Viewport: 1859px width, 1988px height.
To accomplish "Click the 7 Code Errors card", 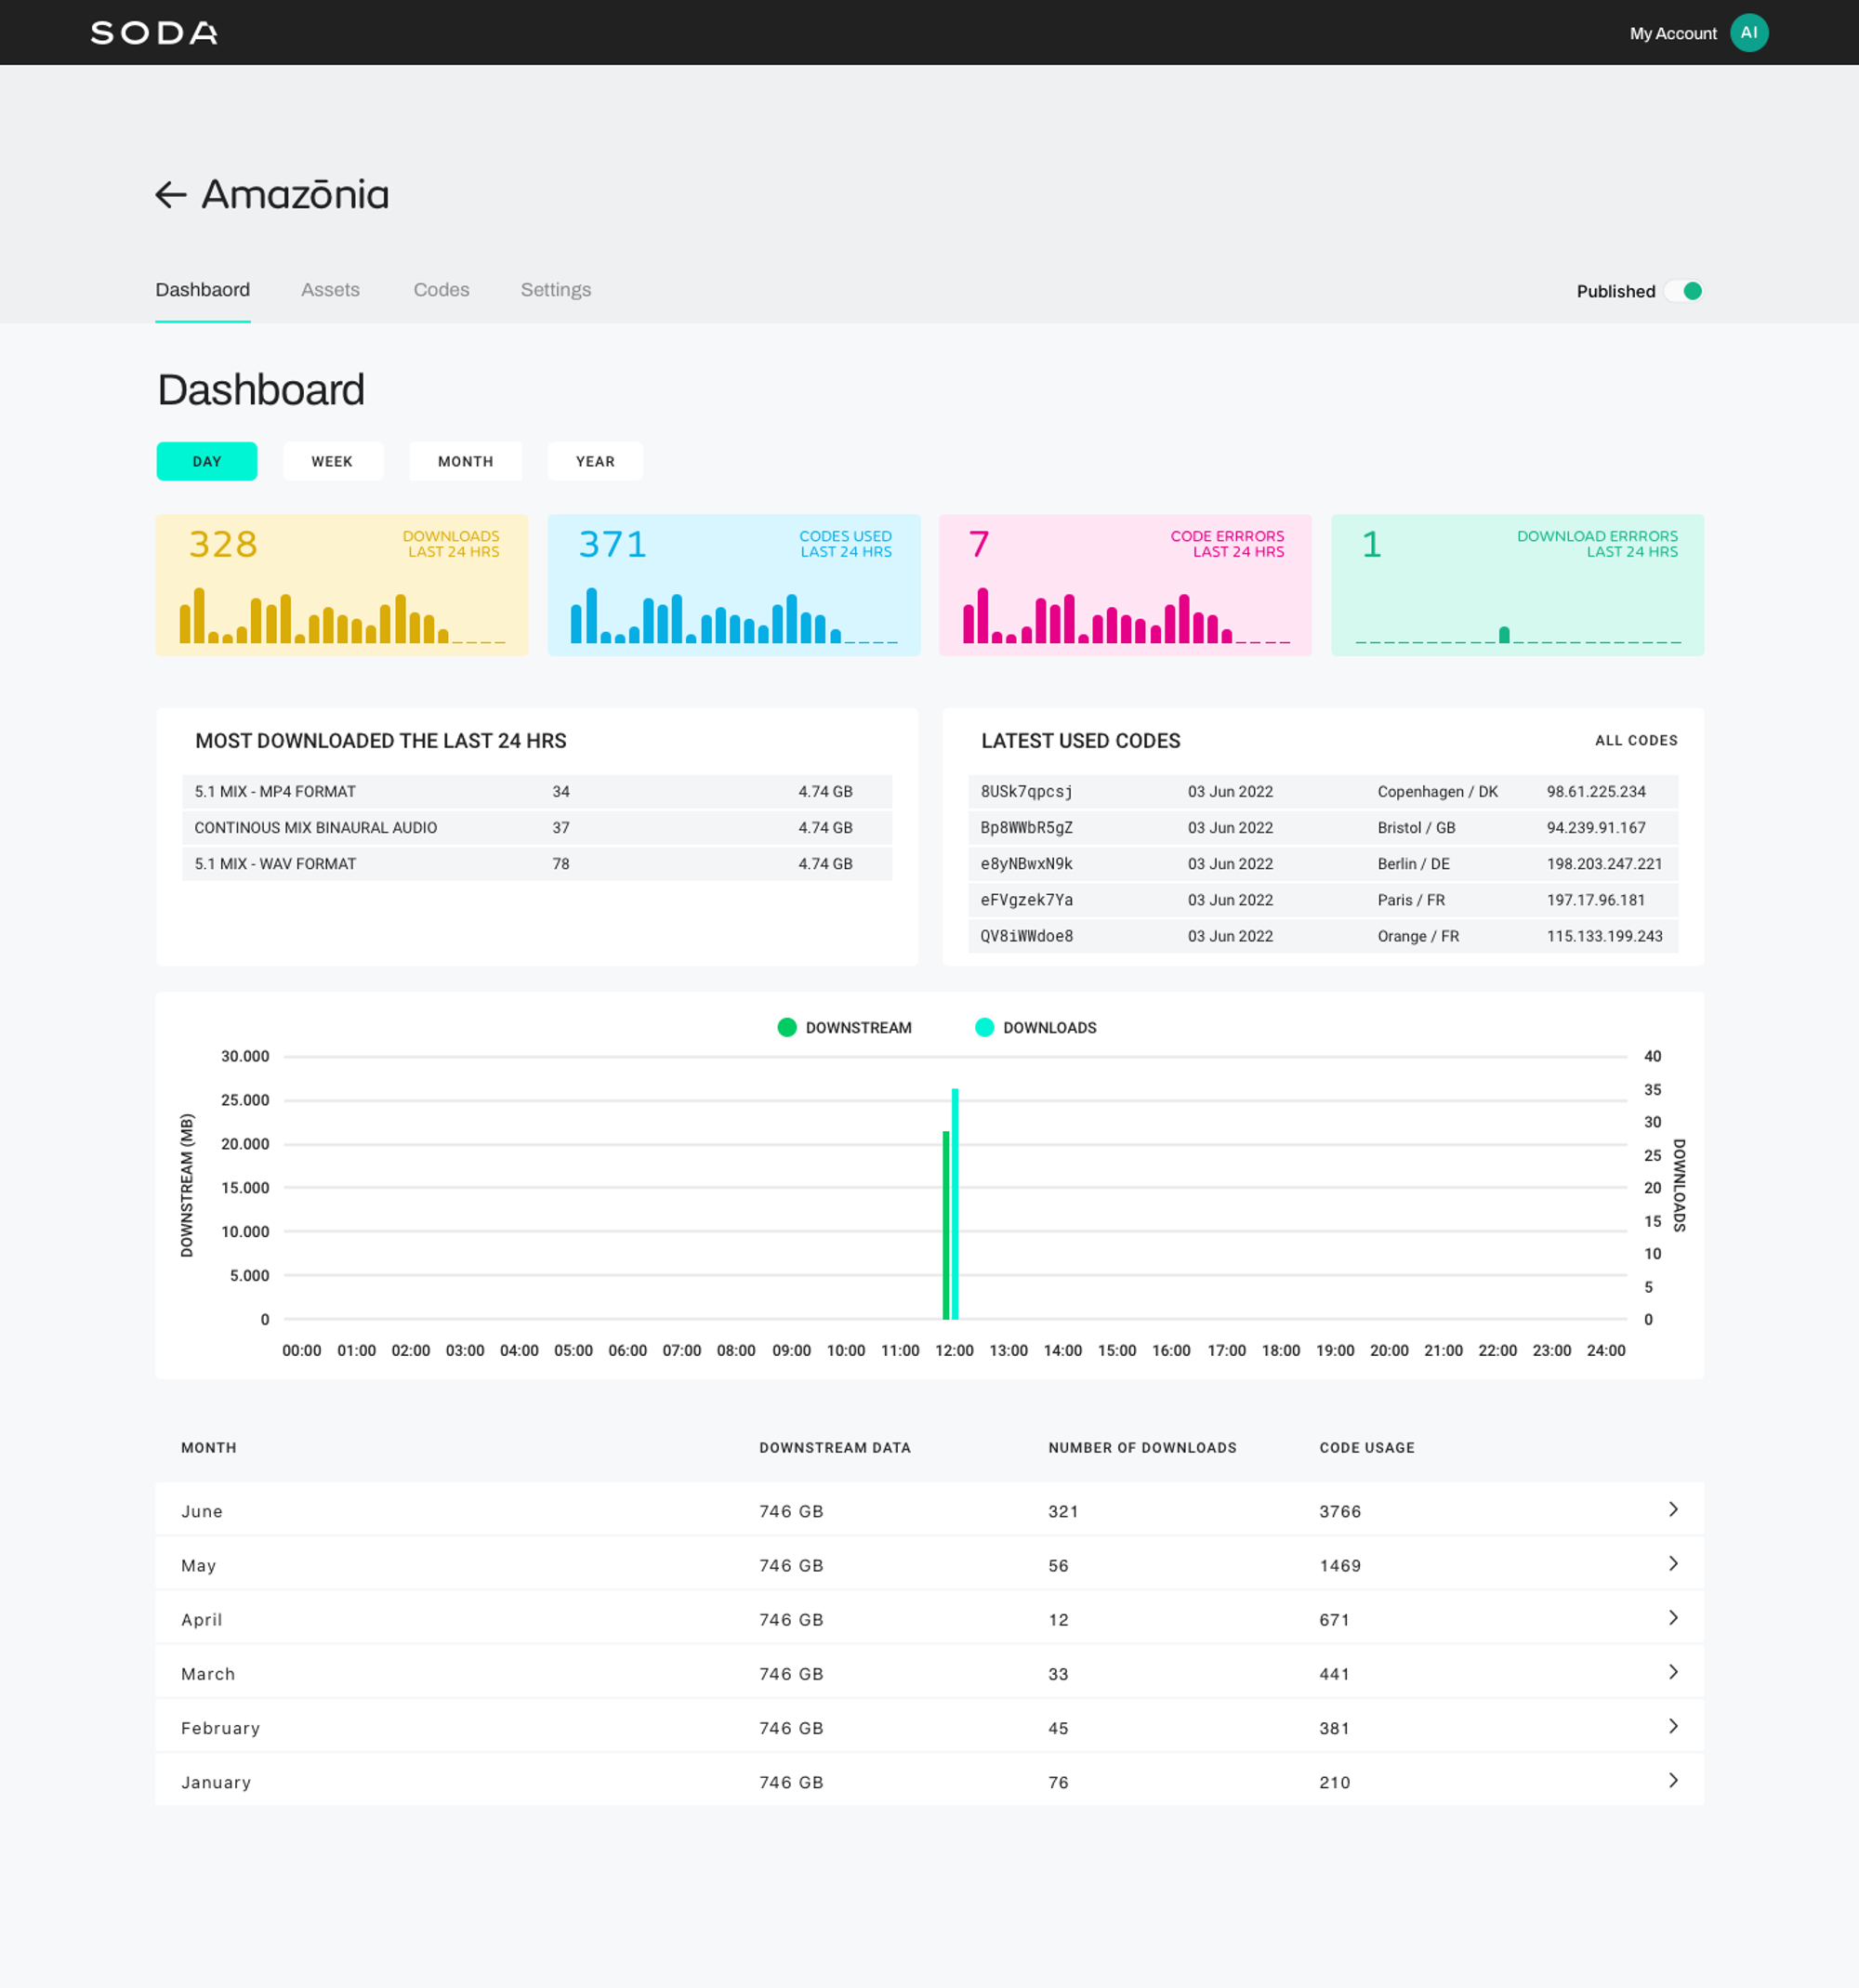I will (1125, 585).
